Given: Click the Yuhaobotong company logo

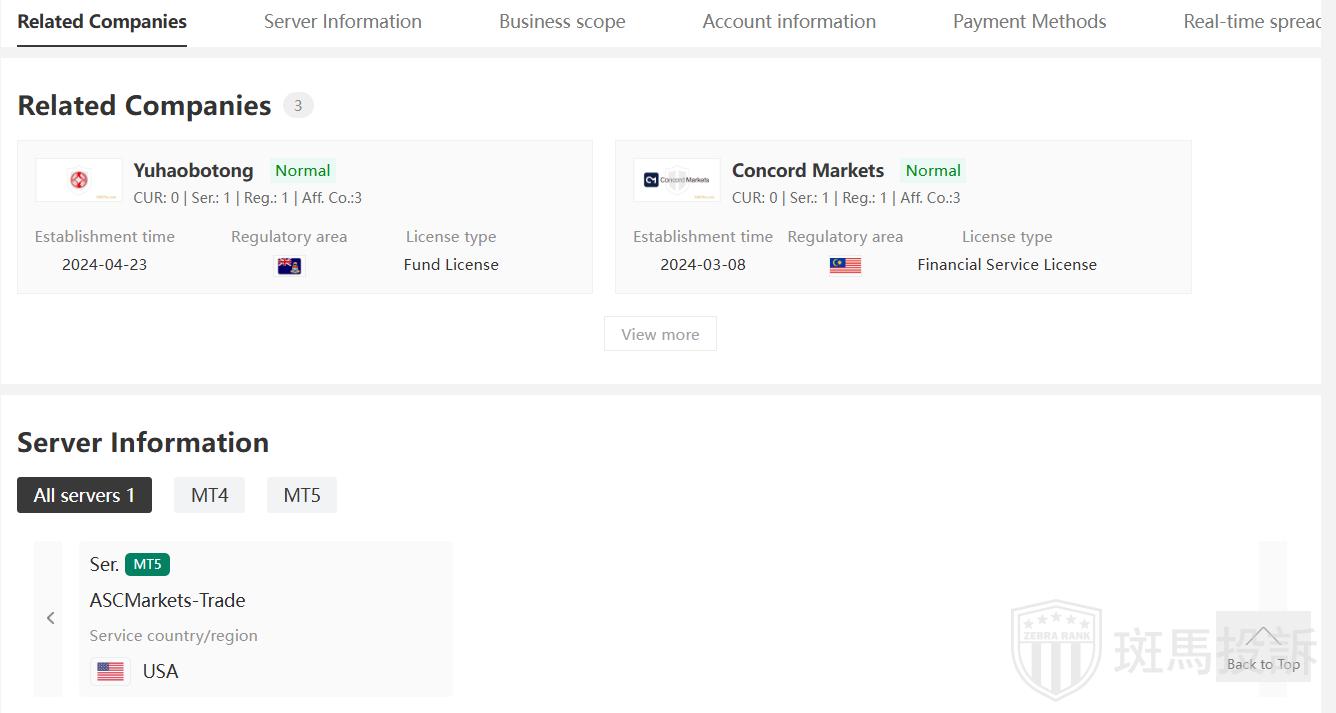Looking at the screenshot, I should coord(79,180).
